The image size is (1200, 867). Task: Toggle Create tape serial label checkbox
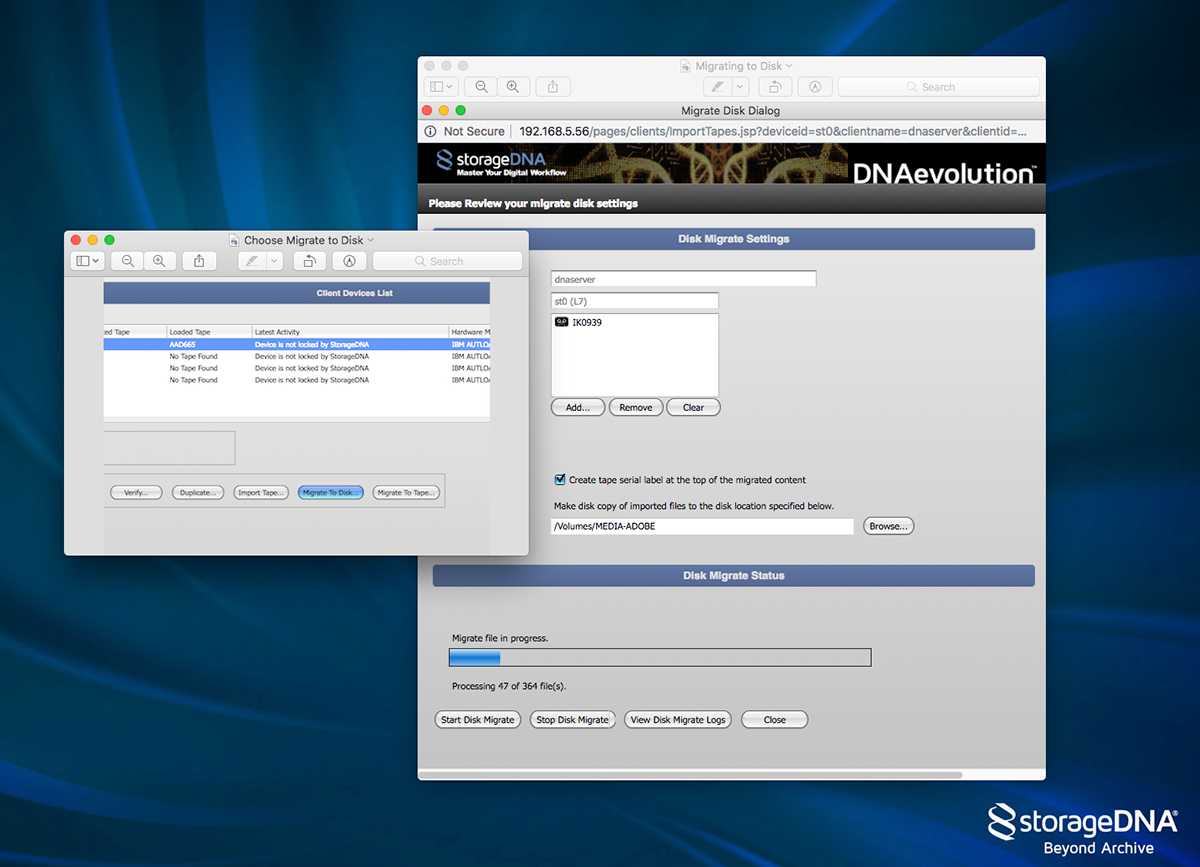560,480
